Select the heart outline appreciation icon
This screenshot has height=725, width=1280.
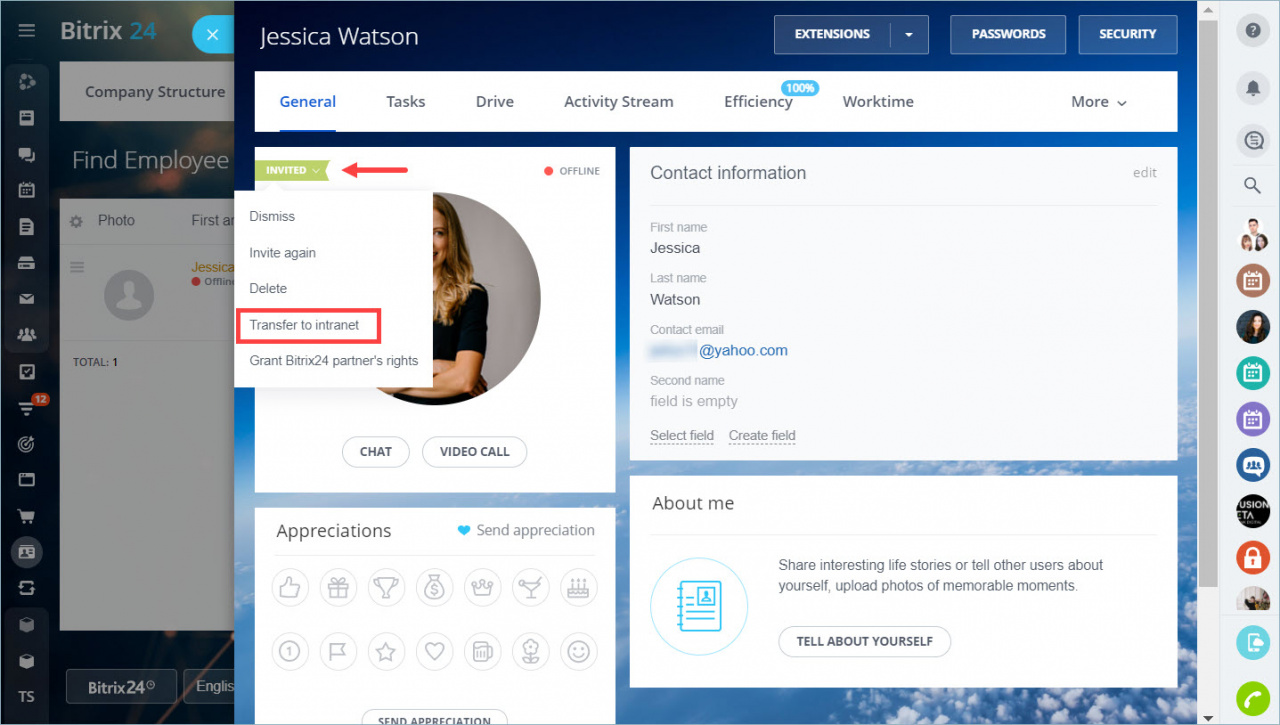click(434, 652)
